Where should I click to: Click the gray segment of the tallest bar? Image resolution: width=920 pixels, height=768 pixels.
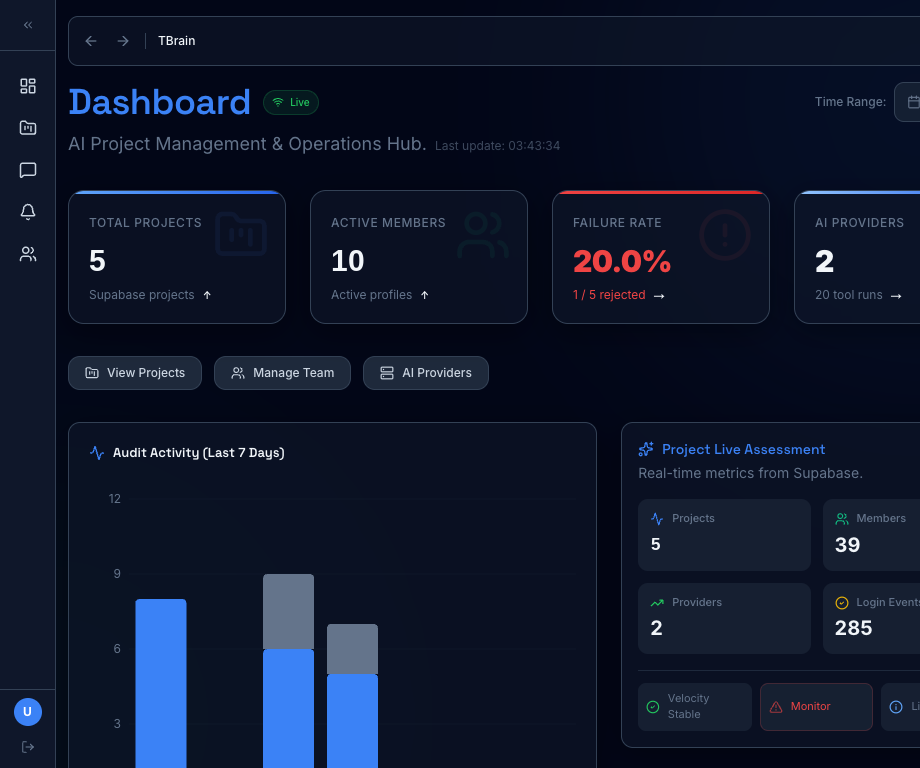(x=288, y=611)
